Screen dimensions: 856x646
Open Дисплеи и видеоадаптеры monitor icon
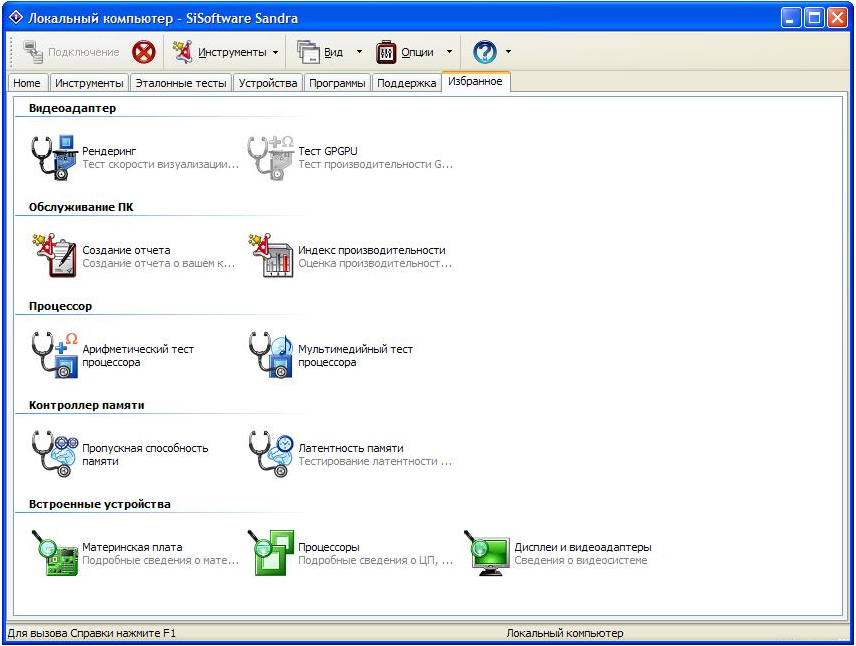pyautogui.click(x=486, y=553)
